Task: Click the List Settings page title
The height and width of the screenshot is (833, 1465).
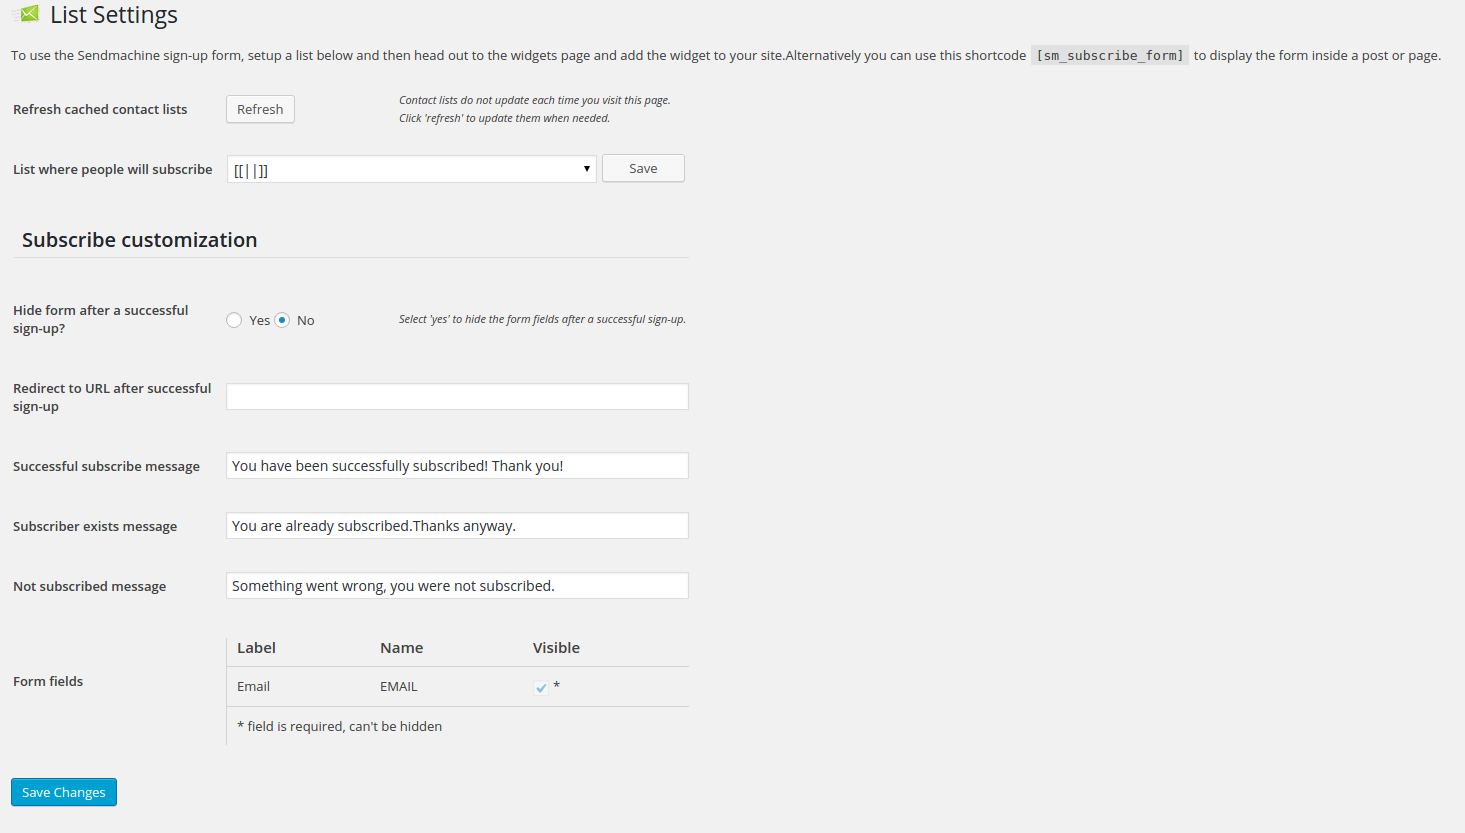Action: [x=114, y=15]
